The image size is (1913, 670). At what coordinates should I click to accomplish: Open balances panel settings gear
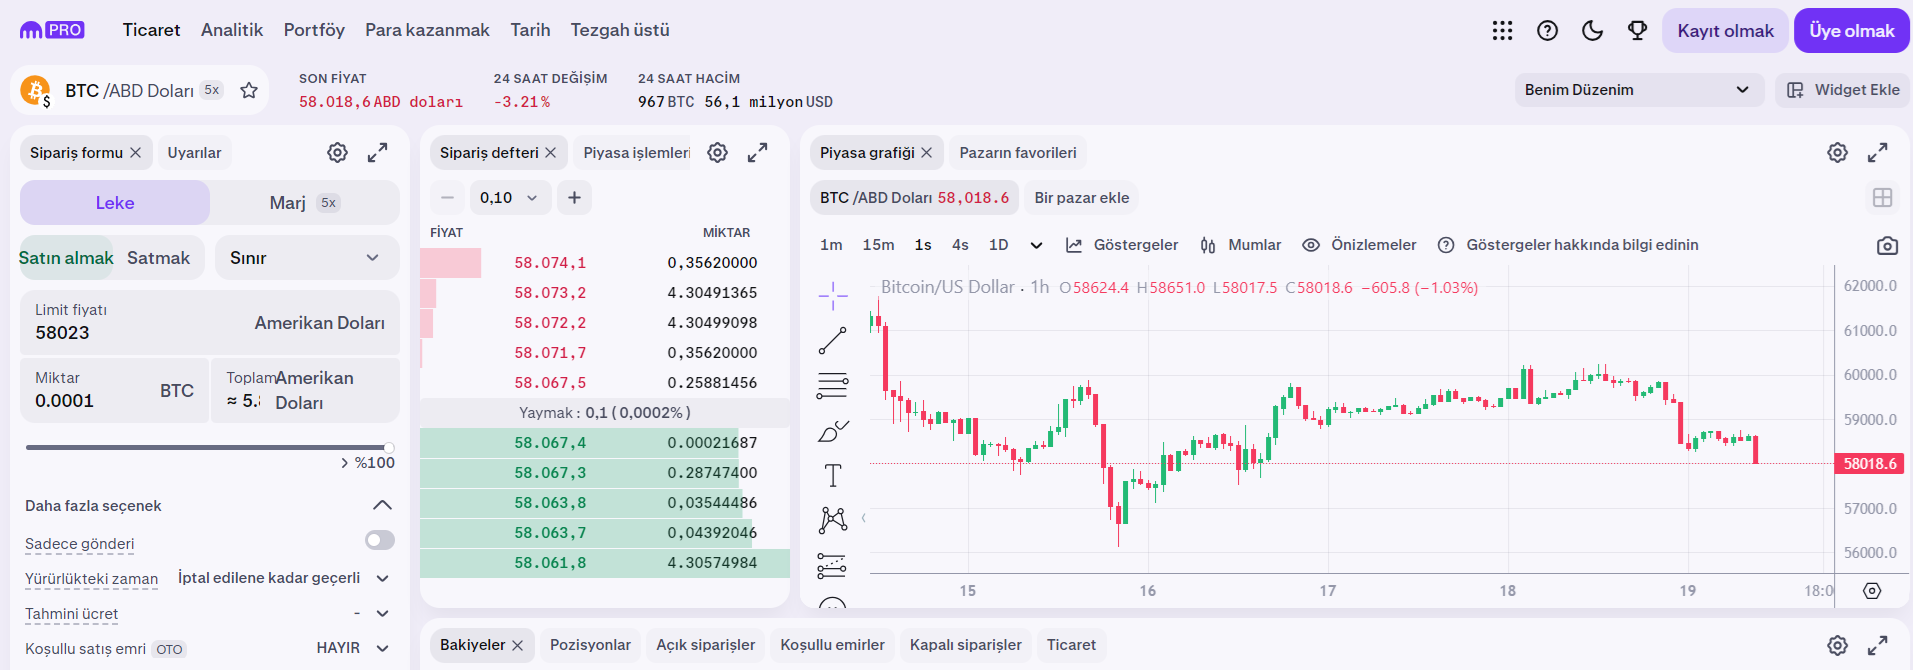pos(1837,646)
